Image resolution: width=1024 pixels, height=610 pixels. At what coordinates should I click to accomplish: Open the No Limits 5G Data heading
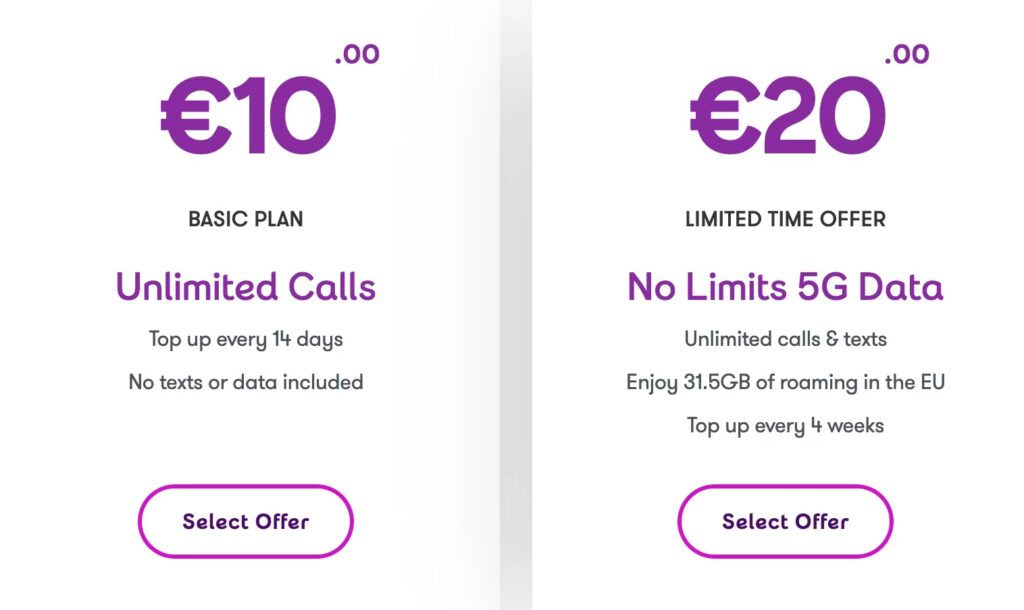(x=785, y=288)
